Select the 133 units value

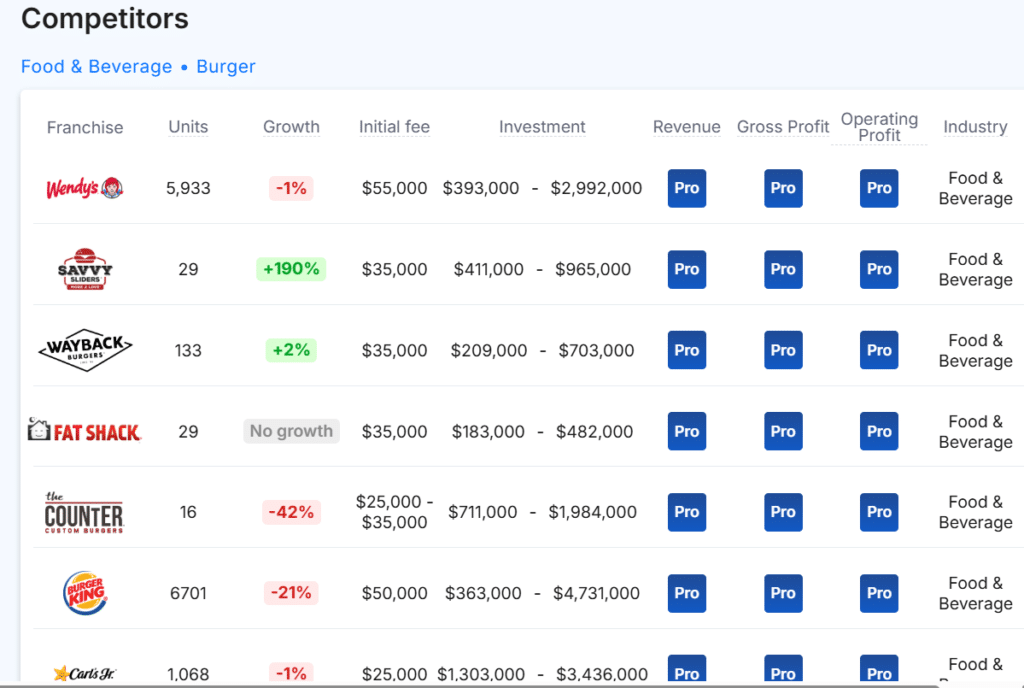point(188,351)
